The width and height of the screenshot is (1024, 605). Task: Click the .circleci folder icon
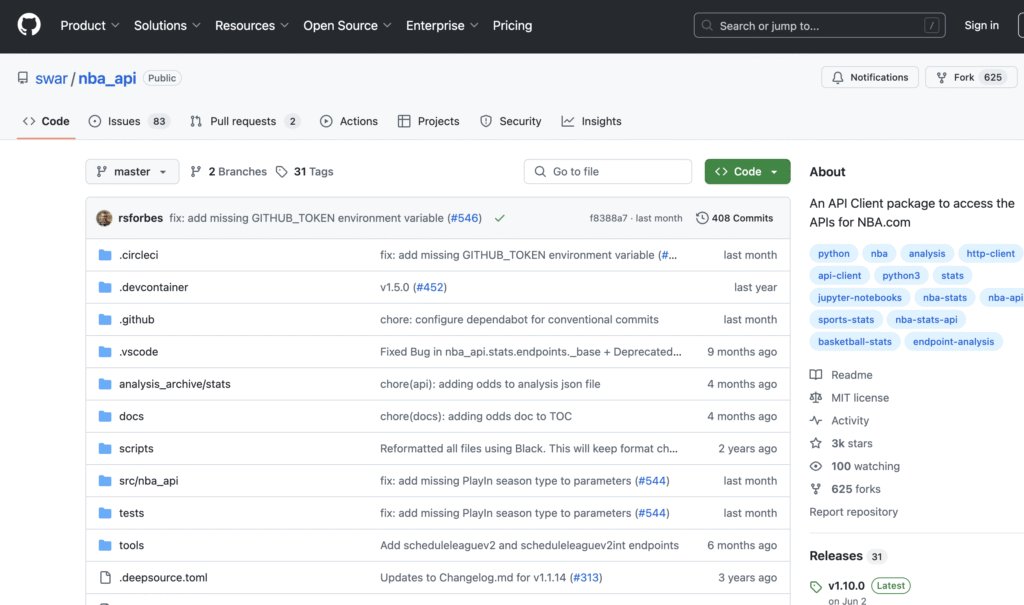(104, 255)
